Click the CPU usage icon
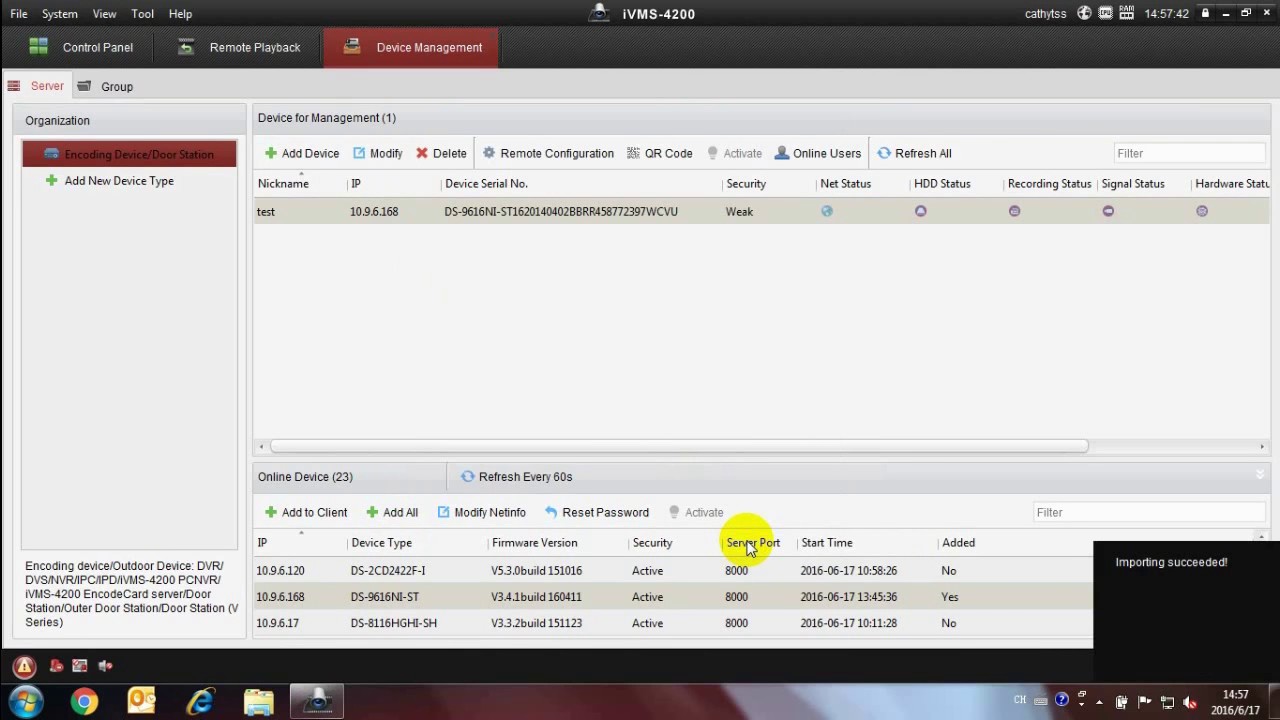The width and height of the screenshot is (1280, 720). point(1106,14)
